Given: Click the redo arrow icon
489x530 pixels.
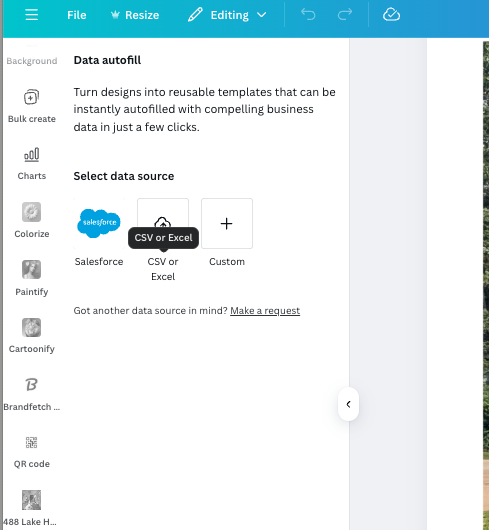Looking at the screenshot, I should (345, 15).
